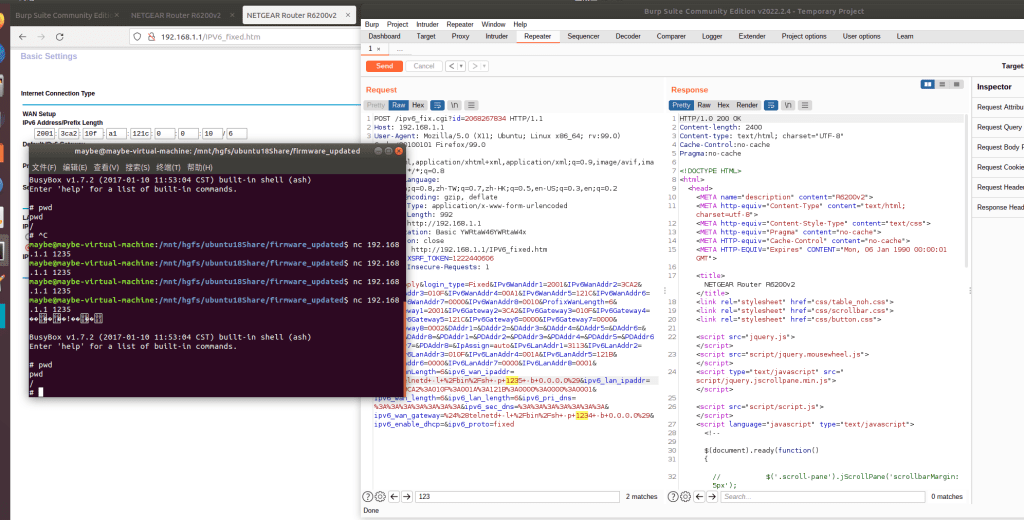Switch Response view to Raw

704,105
